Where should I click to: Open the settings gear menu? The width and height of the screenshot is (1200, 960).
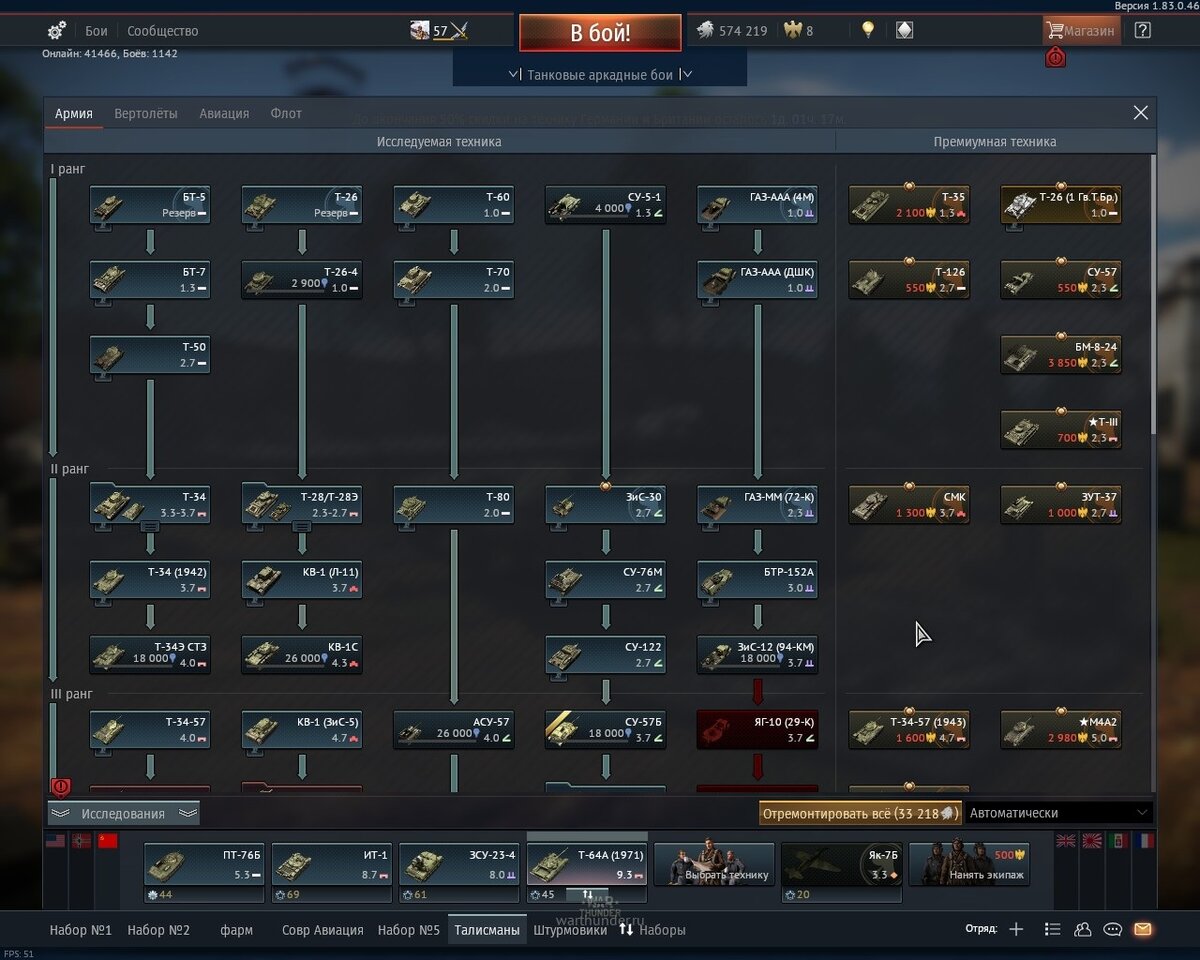click(57, 30)
